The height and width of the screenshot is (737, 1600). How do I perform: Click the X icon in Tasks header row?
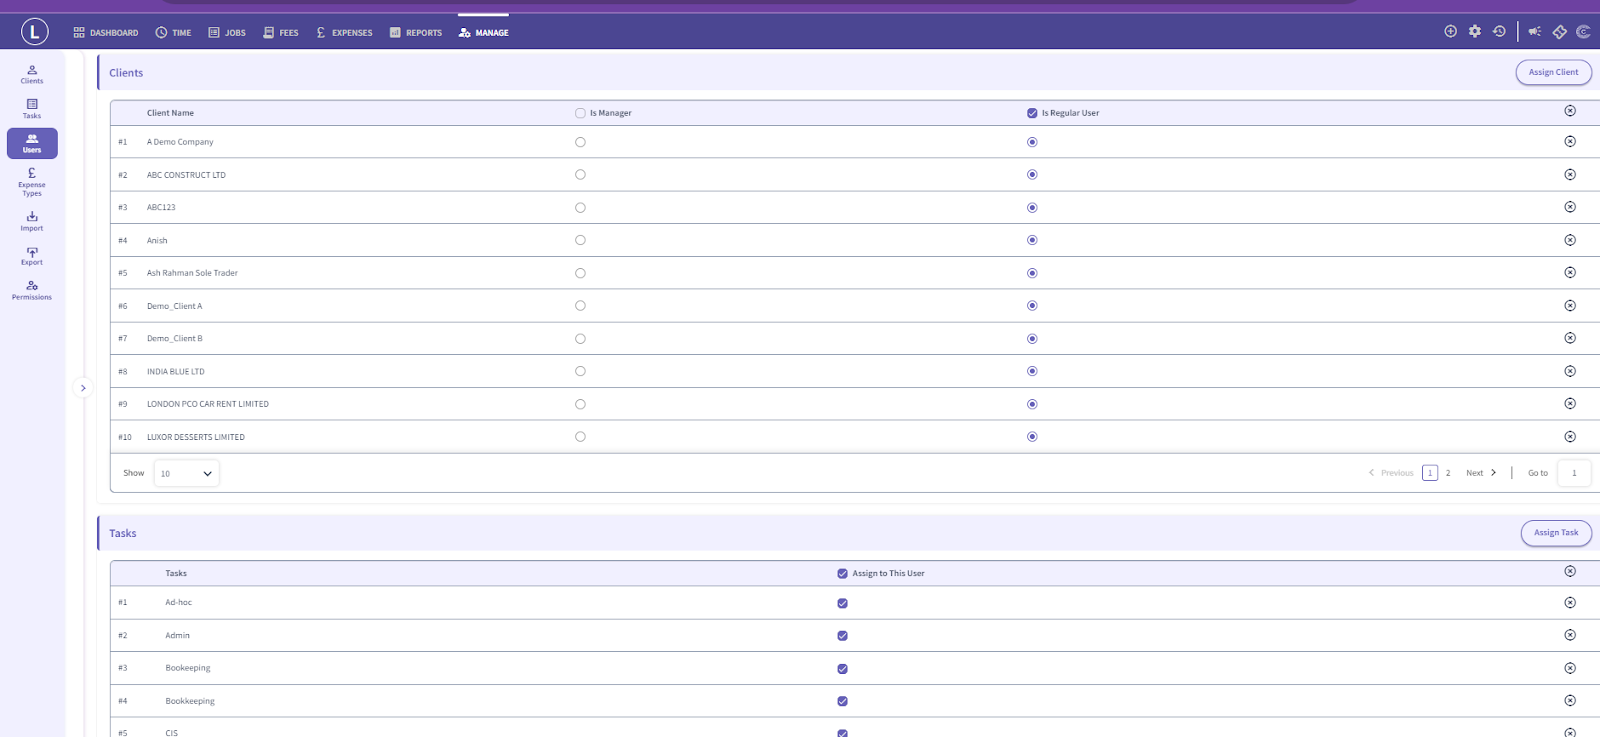(x=1570, y=571)
